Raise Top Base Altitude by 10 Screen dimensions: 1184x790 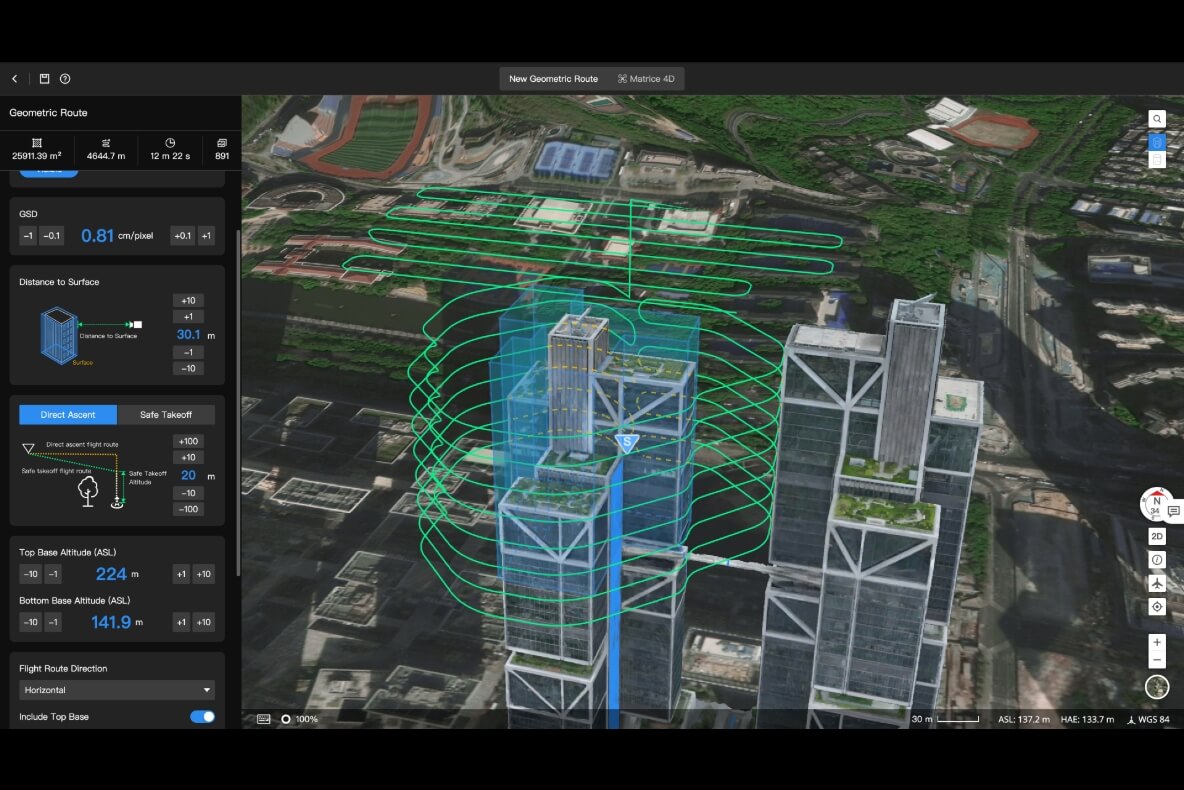(x=203, y=574)
